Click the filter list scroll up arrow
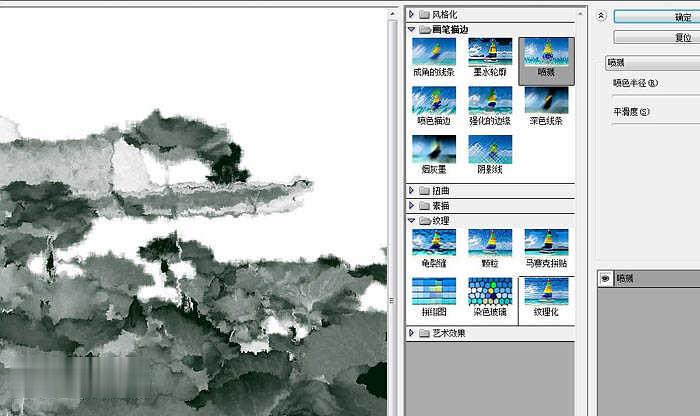This screenshot has width=700, height=416. tap(580, 14)
